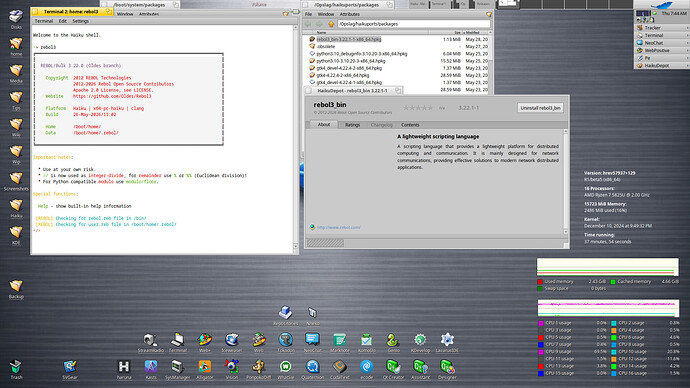Launch the LazarusIDE icon

(447, 340)
